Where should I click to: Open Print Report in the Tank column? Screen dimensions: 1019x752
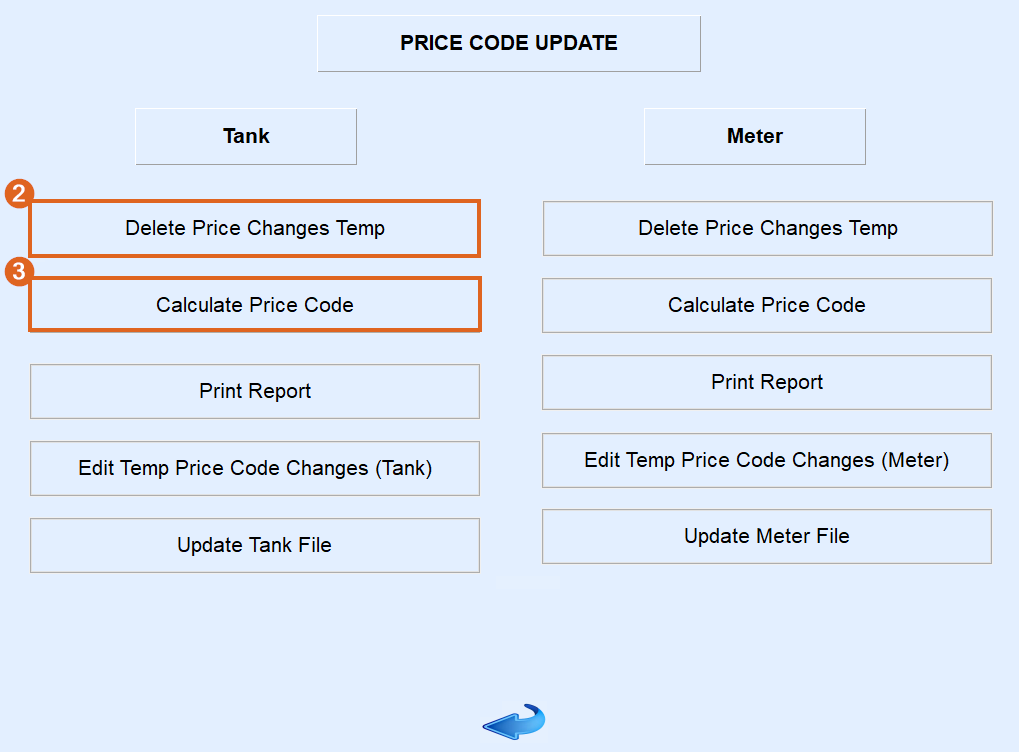click(x=255, y=391)
